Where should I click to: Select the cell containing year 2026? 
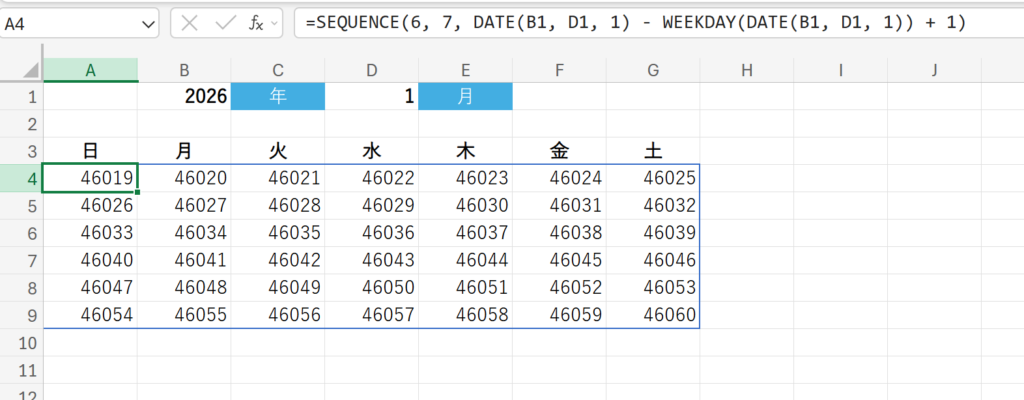coord(184,97)
